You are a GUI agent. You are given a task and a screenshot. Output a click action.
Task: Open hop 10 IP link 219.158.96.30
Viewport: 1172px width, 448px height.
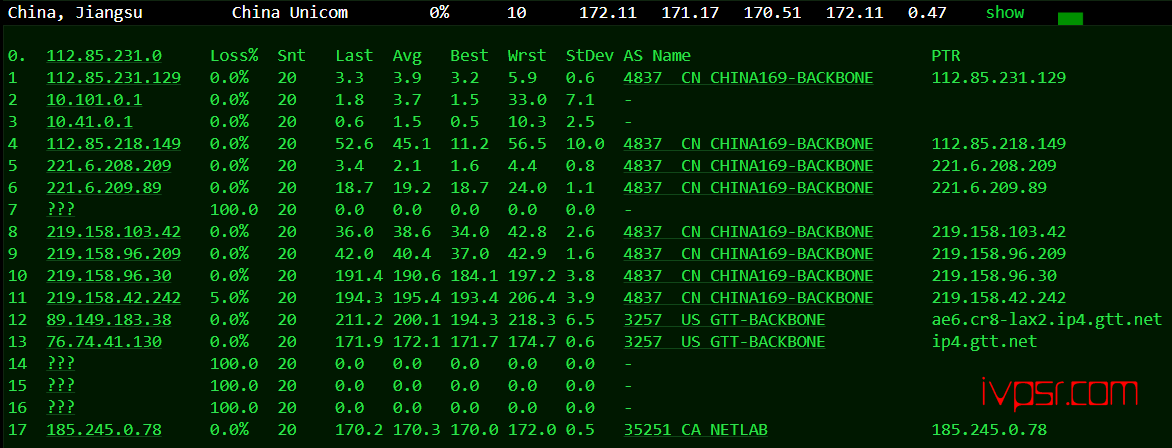[x=109, y=277]
